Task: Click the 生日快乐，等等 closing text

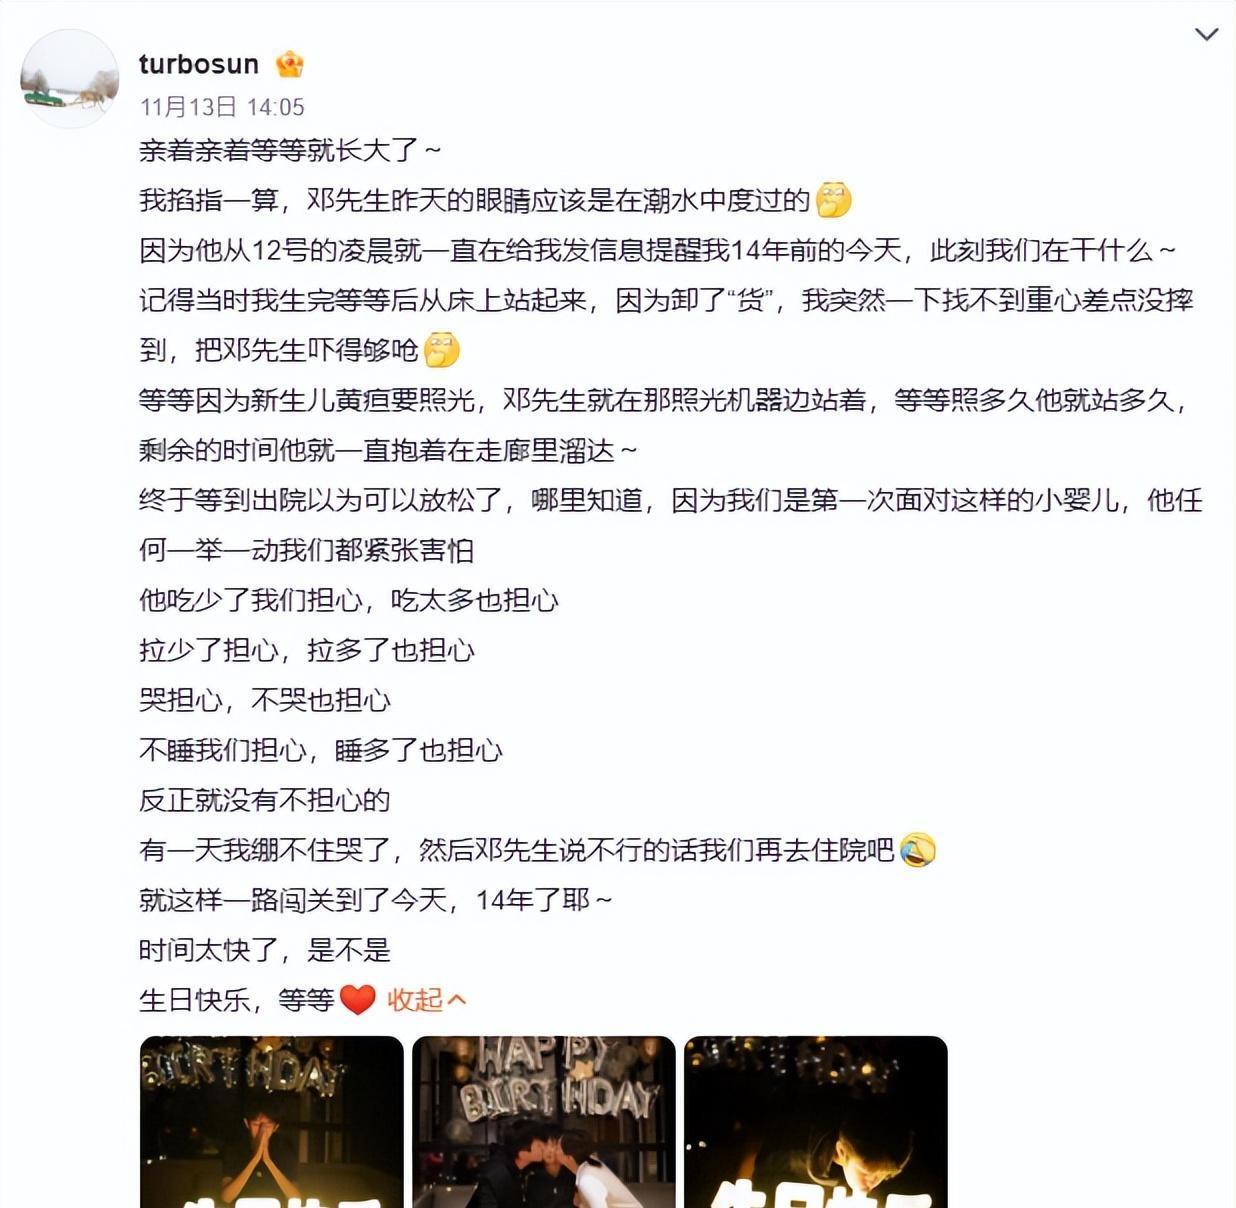Action: [x=236, y=1000]
